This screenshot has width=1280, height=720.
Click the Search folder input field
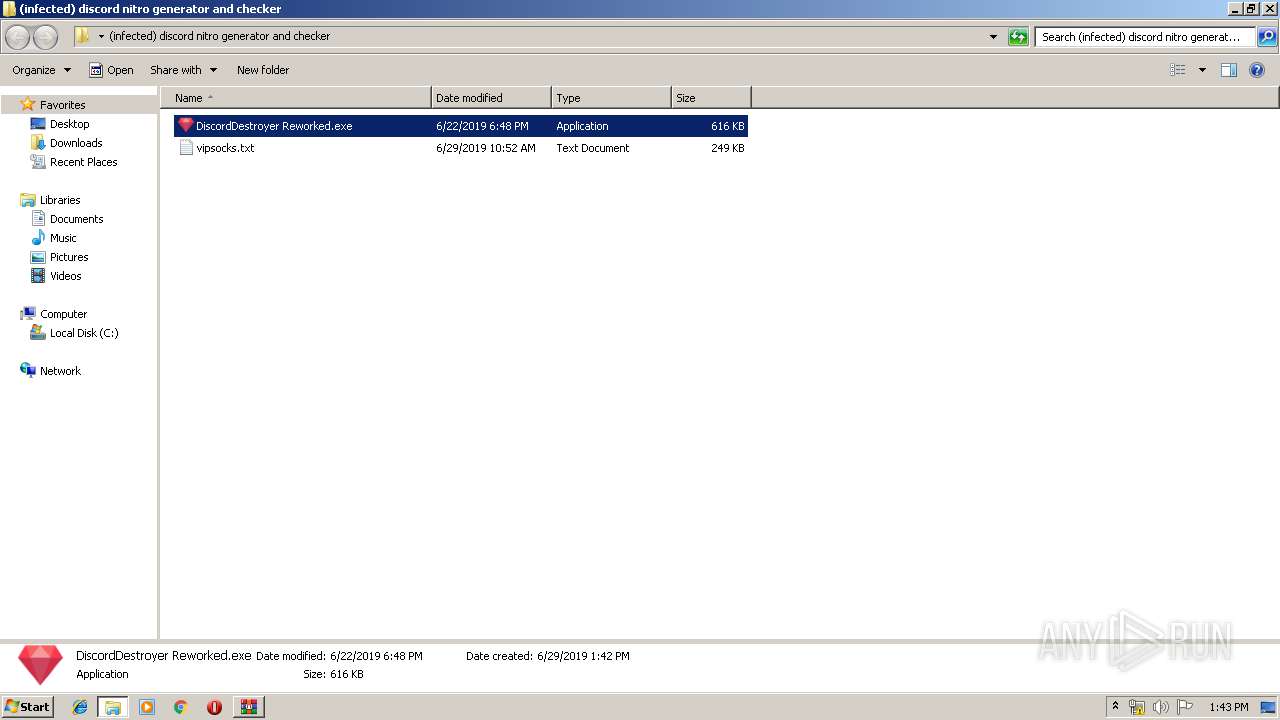(x=1145, y=37)
